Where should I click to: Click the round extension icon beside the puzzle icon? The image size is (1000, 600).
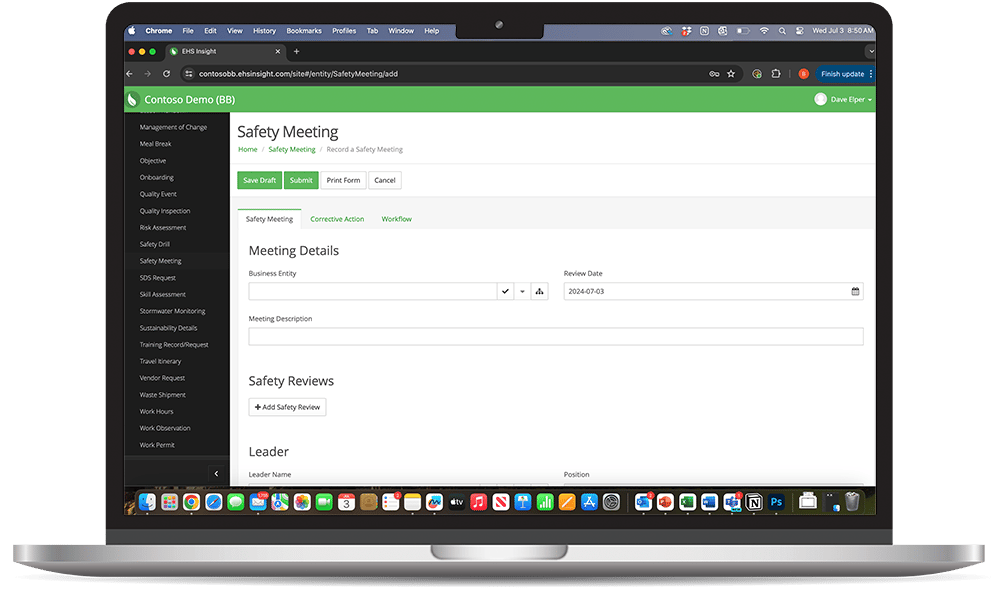[x=757, y=74]
